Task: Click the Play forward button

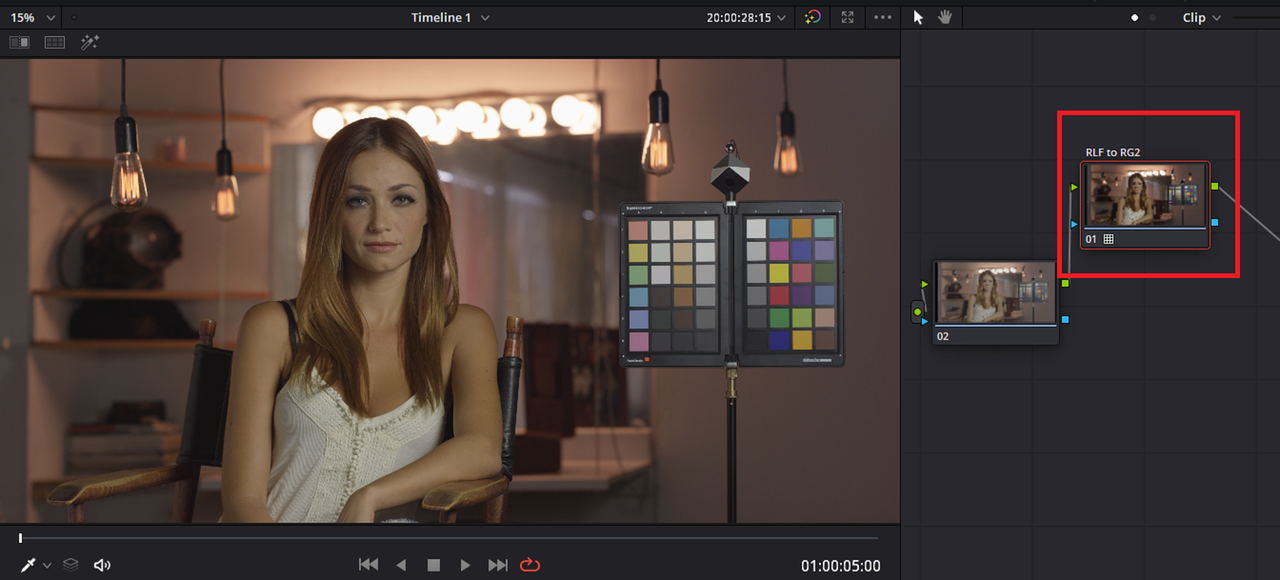Action: 465,565
